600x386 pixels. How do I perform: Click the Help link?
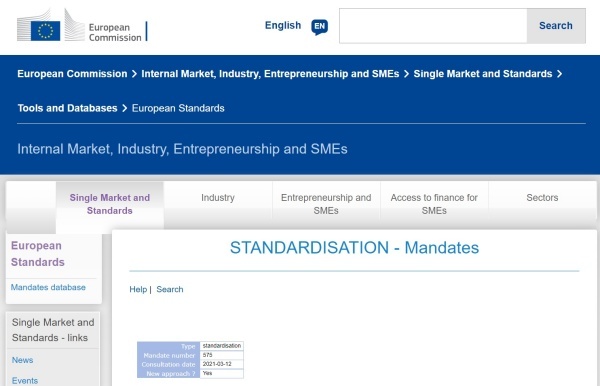(x=138, y=289)
